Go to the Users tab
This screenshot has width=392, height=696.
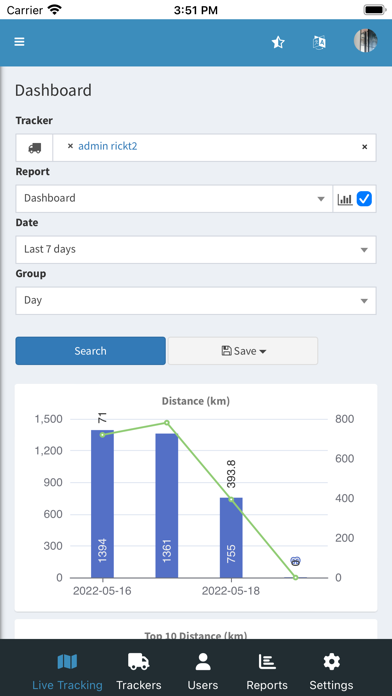pyautogui.click(x=203, y=671)
